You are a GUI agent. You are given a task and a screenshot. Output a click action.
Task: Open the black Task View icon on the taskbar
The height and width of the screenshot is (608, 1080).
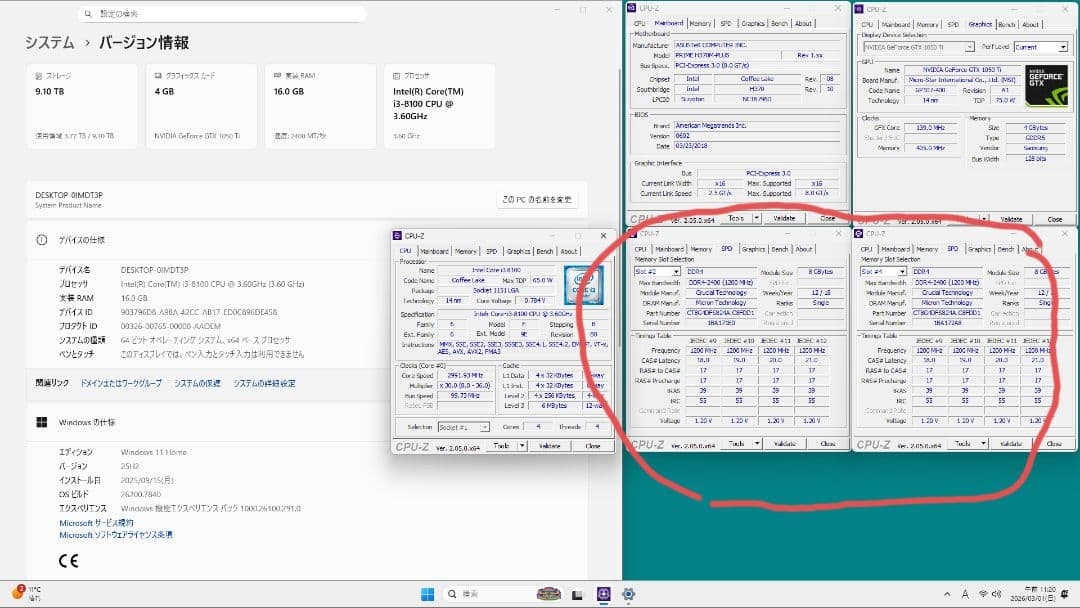pos(577,594)
